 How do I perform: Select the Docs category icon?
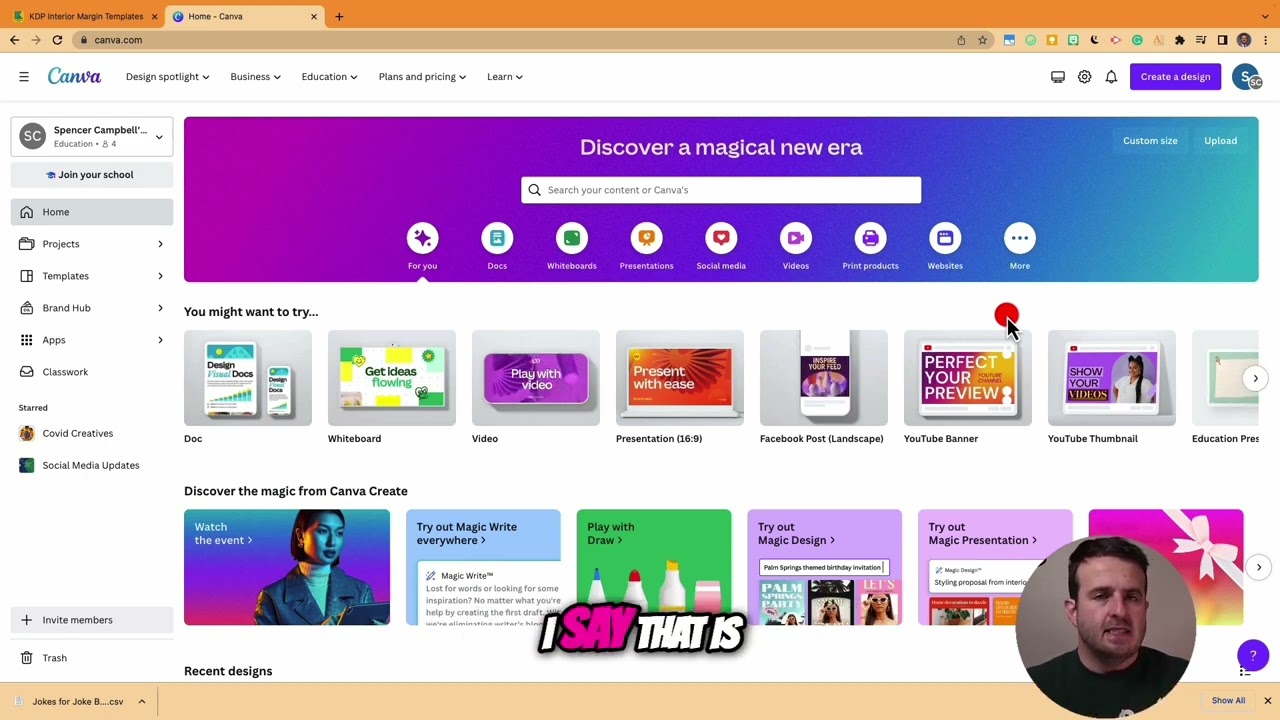click(497, 238)
